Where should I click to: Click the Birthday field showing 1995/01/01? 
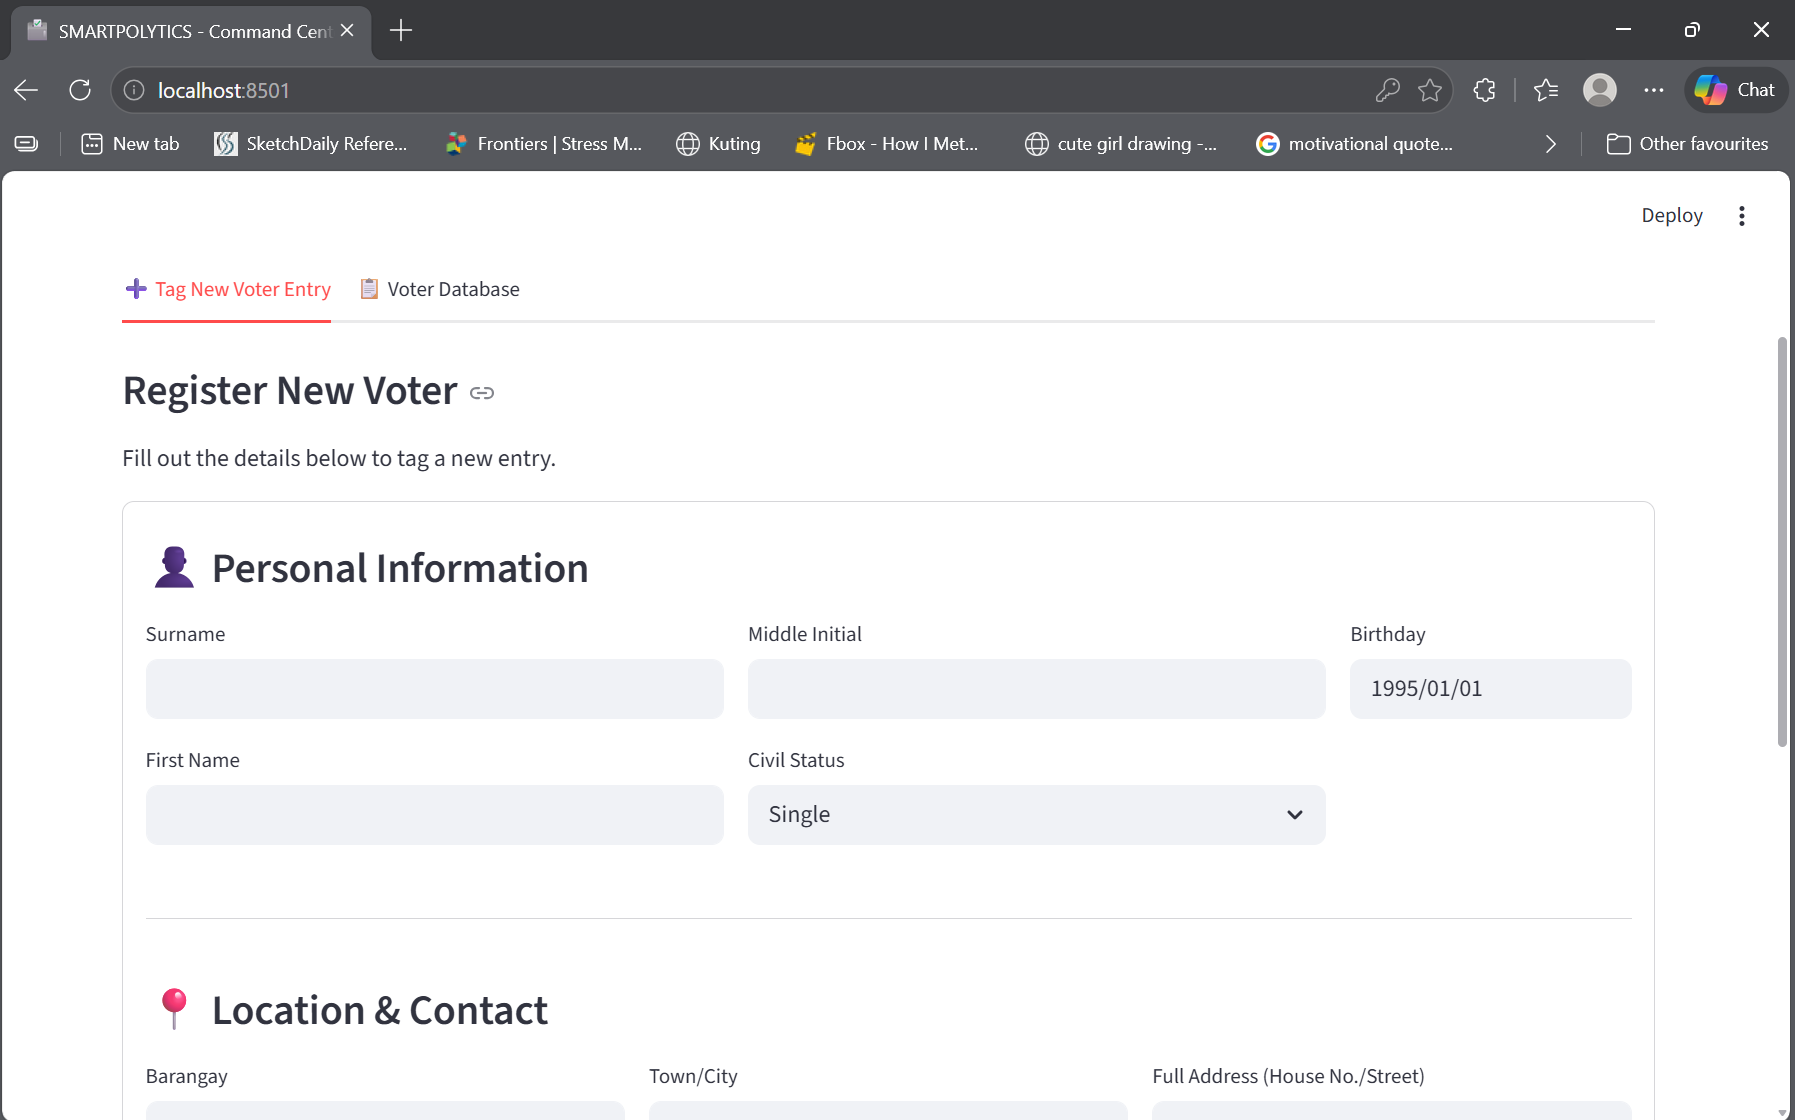pyautogui.click(x=1489, y=688)
